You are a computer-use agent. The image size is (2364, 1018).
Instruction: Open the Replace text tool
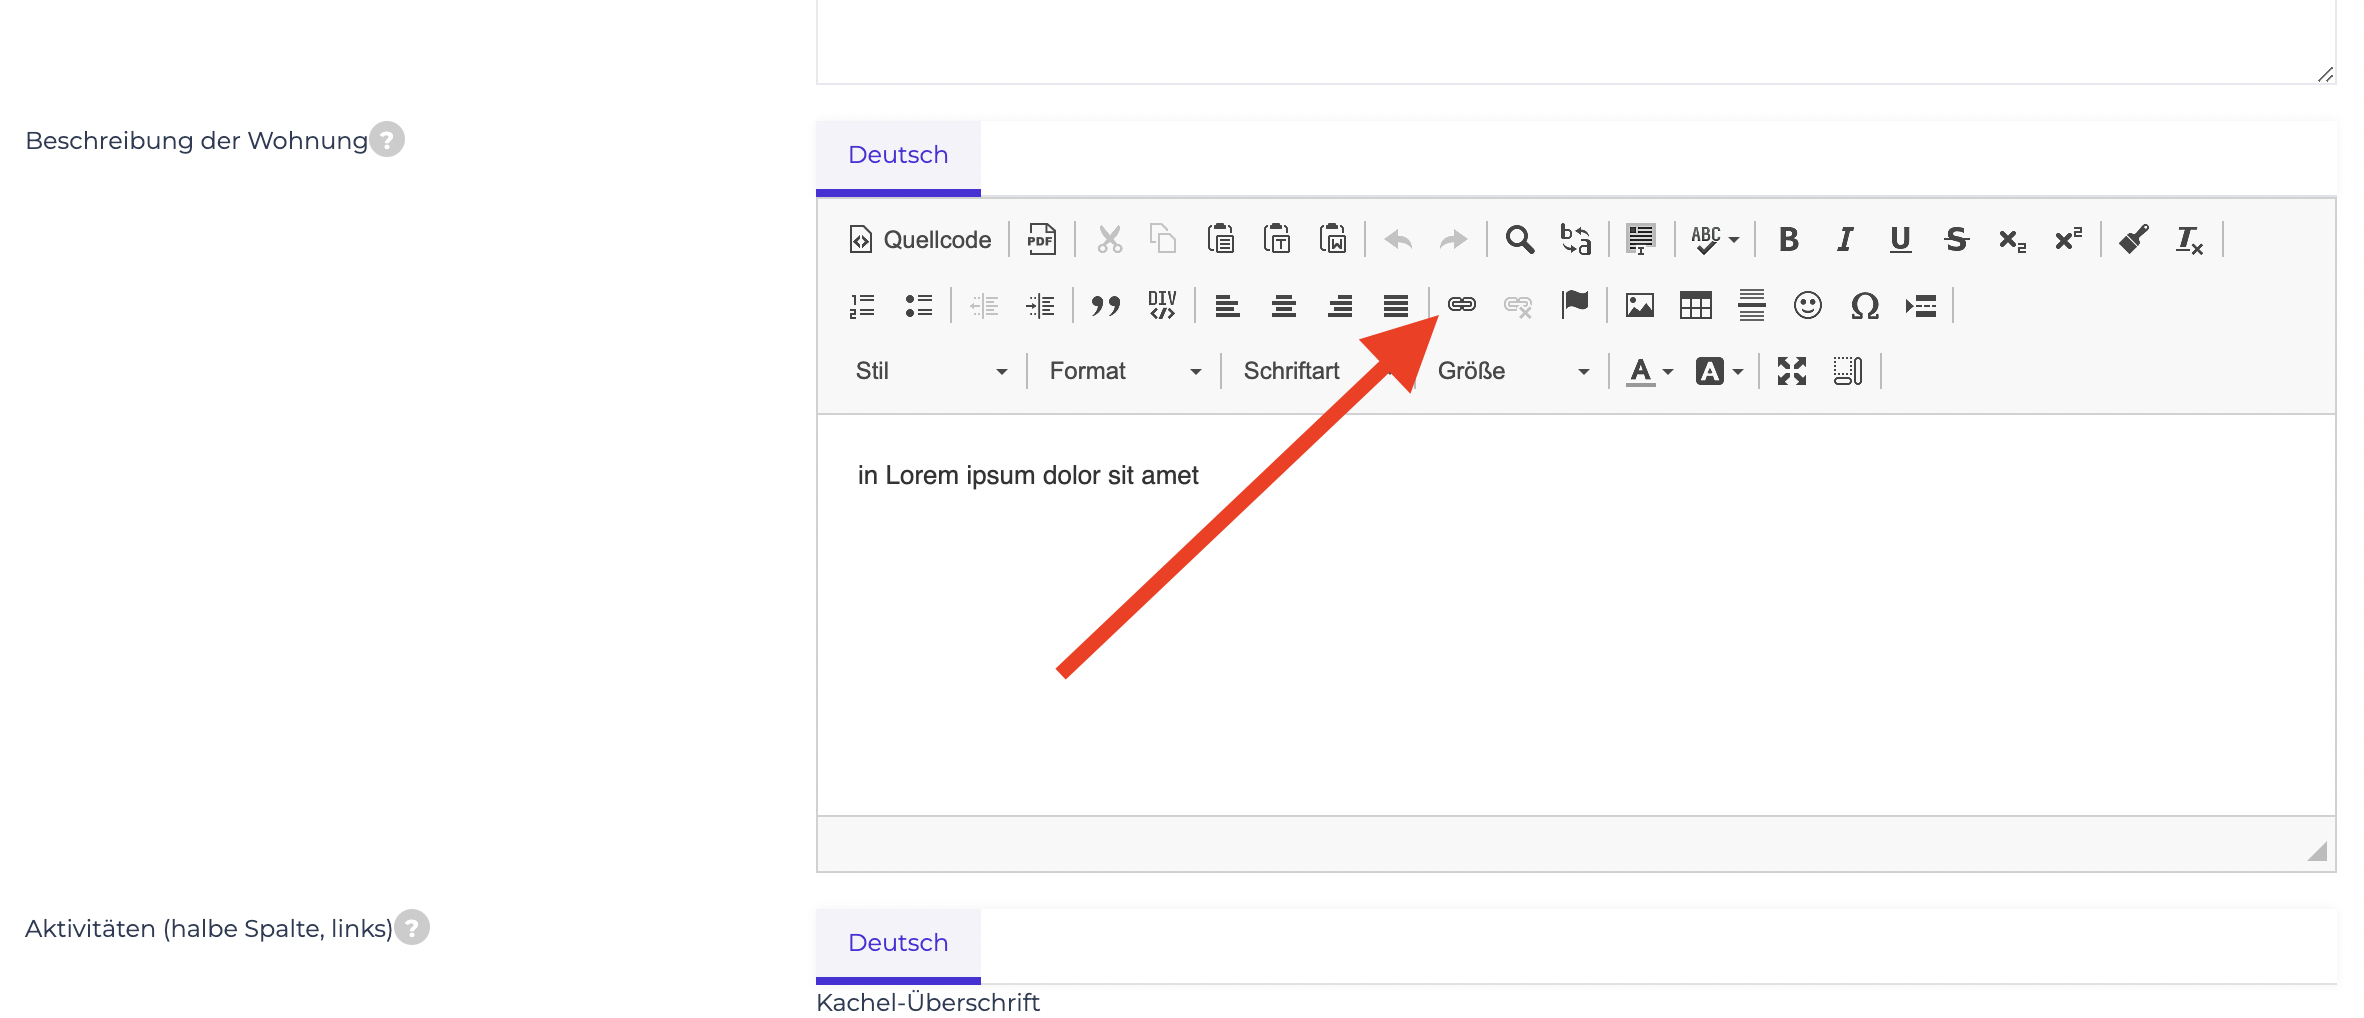(x=1576, y=240)
